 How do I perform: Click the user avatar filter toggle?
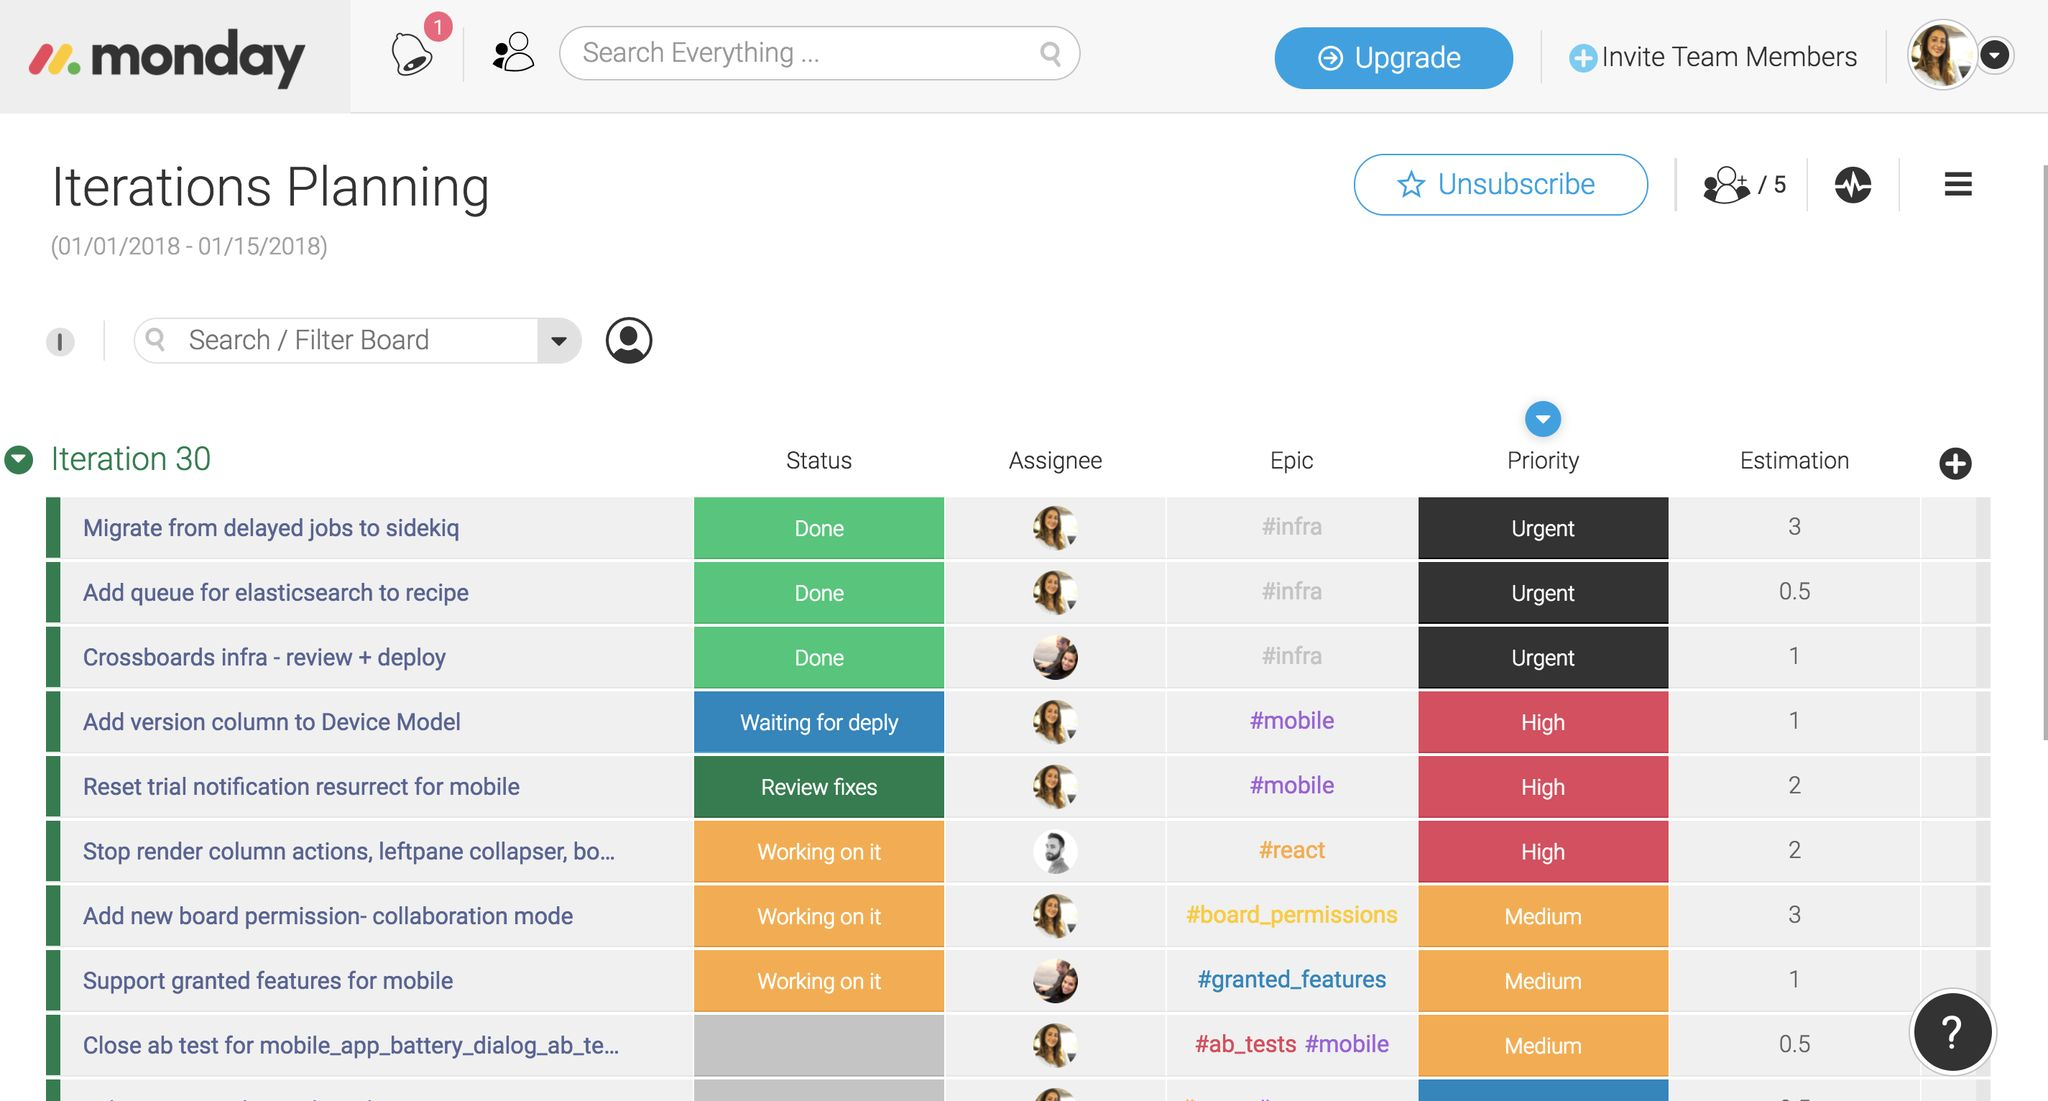point(628,339)
